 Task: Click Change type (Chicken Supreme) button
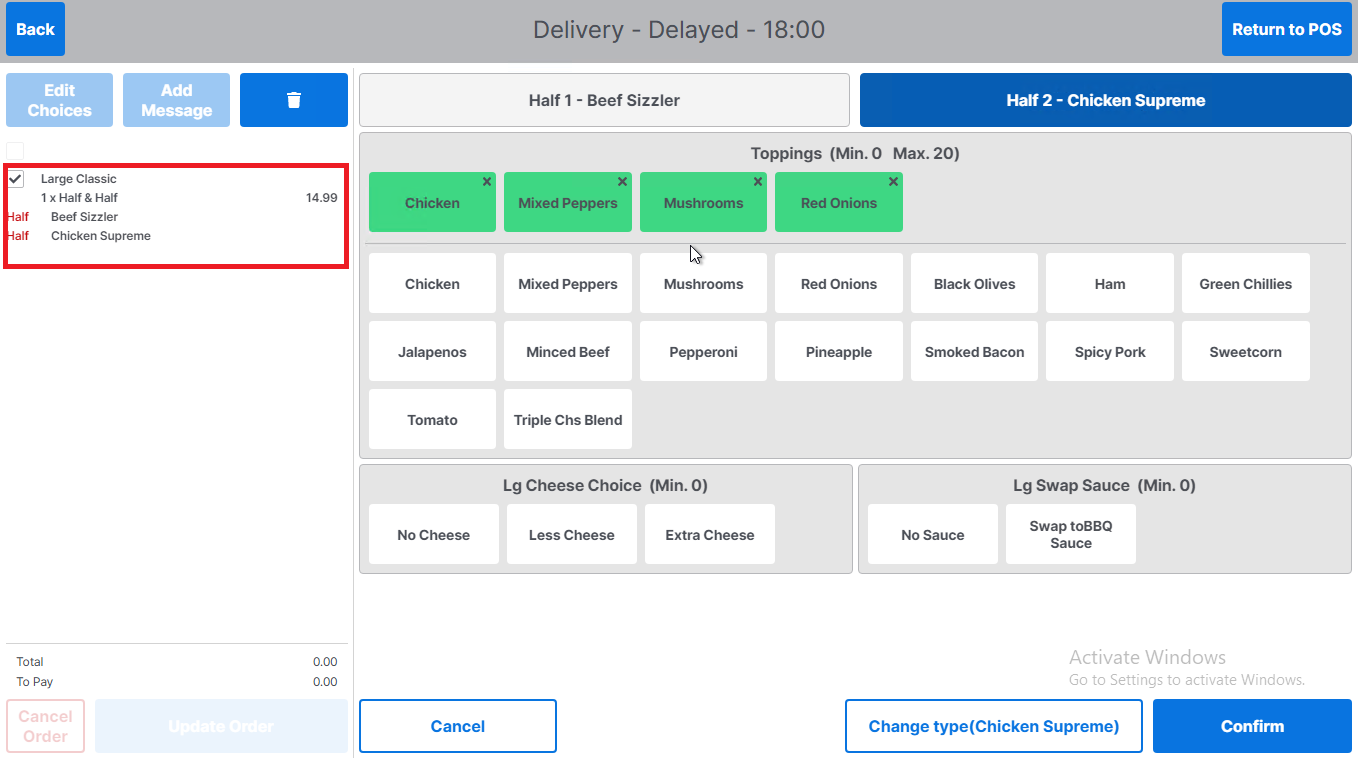(x=993, y=727)
